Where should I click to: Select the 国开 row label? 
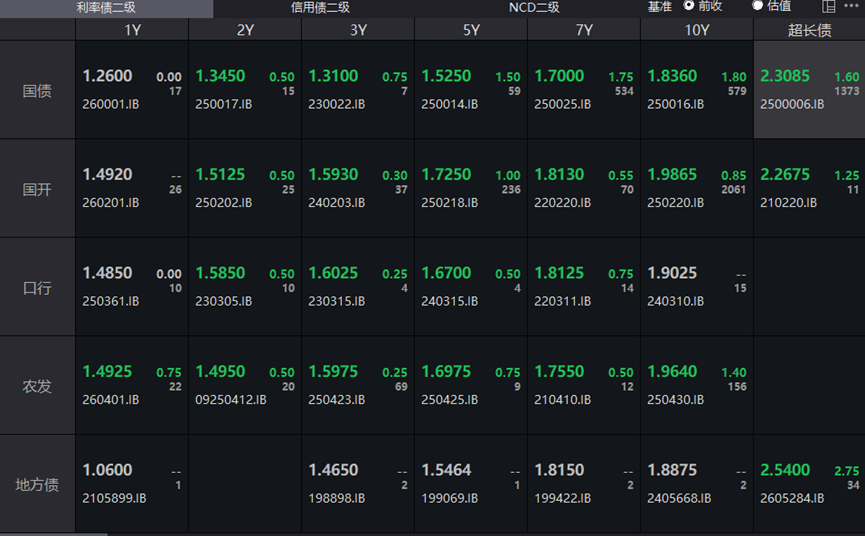37,188
